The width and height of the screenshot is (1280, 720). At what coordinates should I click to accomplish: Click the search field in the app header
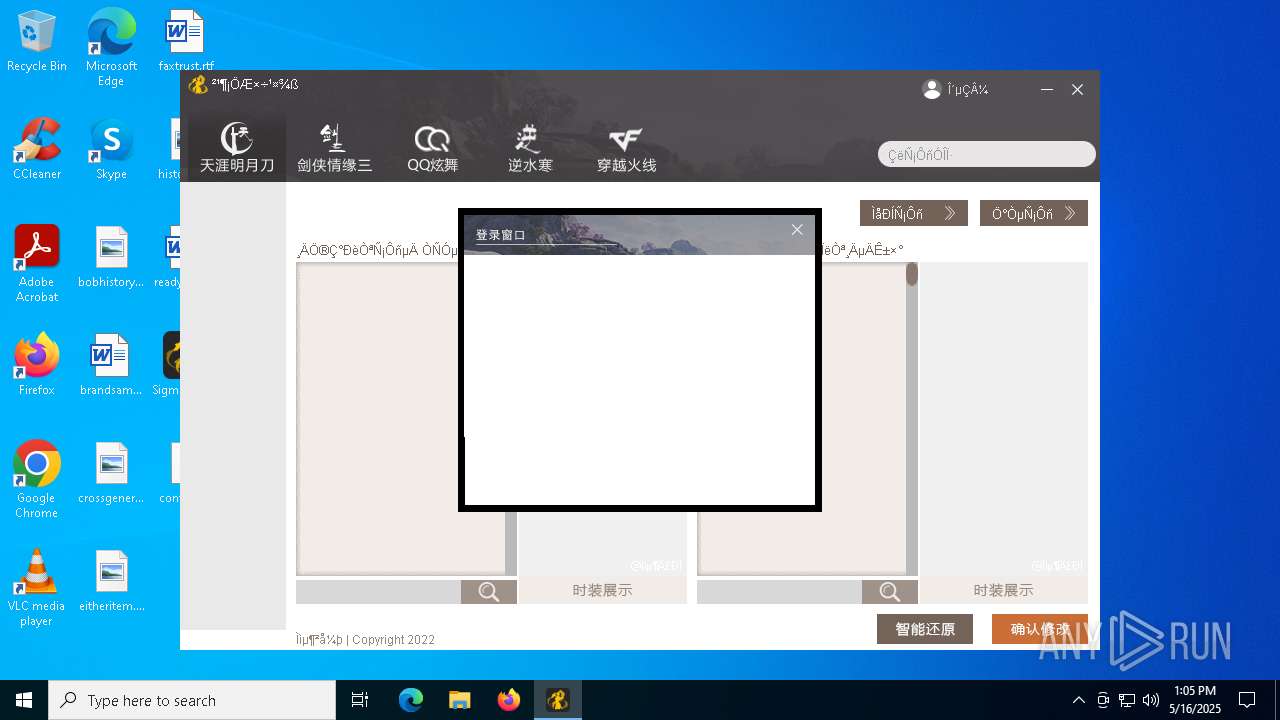tap(987, 154)
